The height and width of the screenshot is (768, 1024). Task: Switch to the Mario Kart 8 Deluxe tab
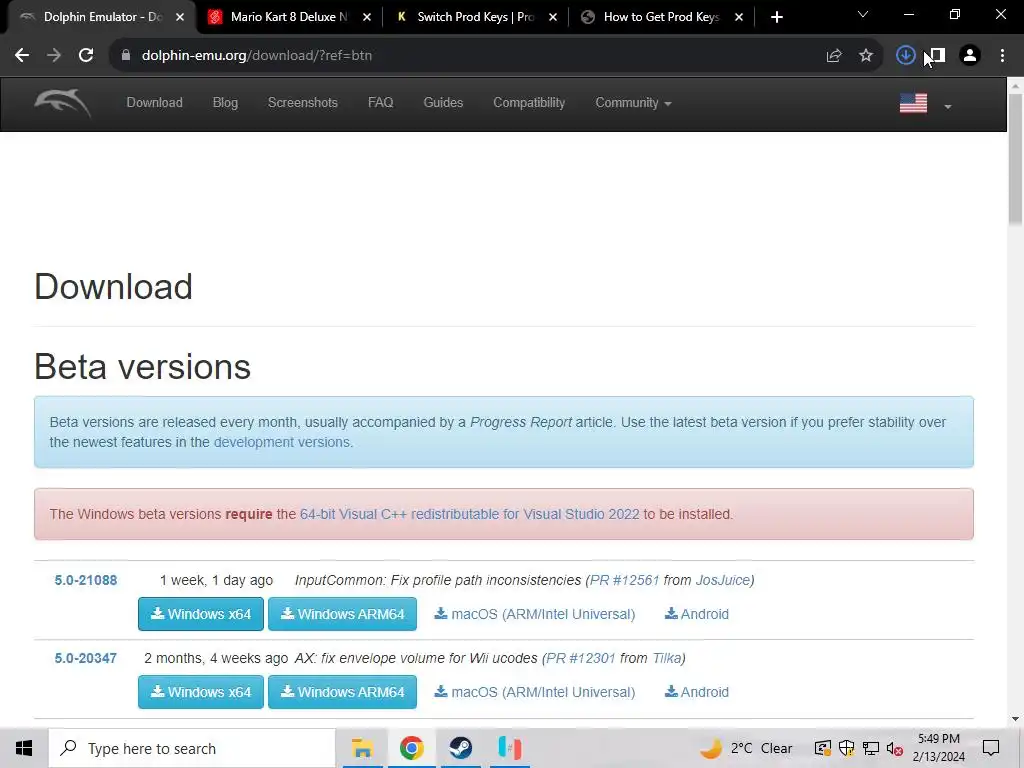pos(288,17)
